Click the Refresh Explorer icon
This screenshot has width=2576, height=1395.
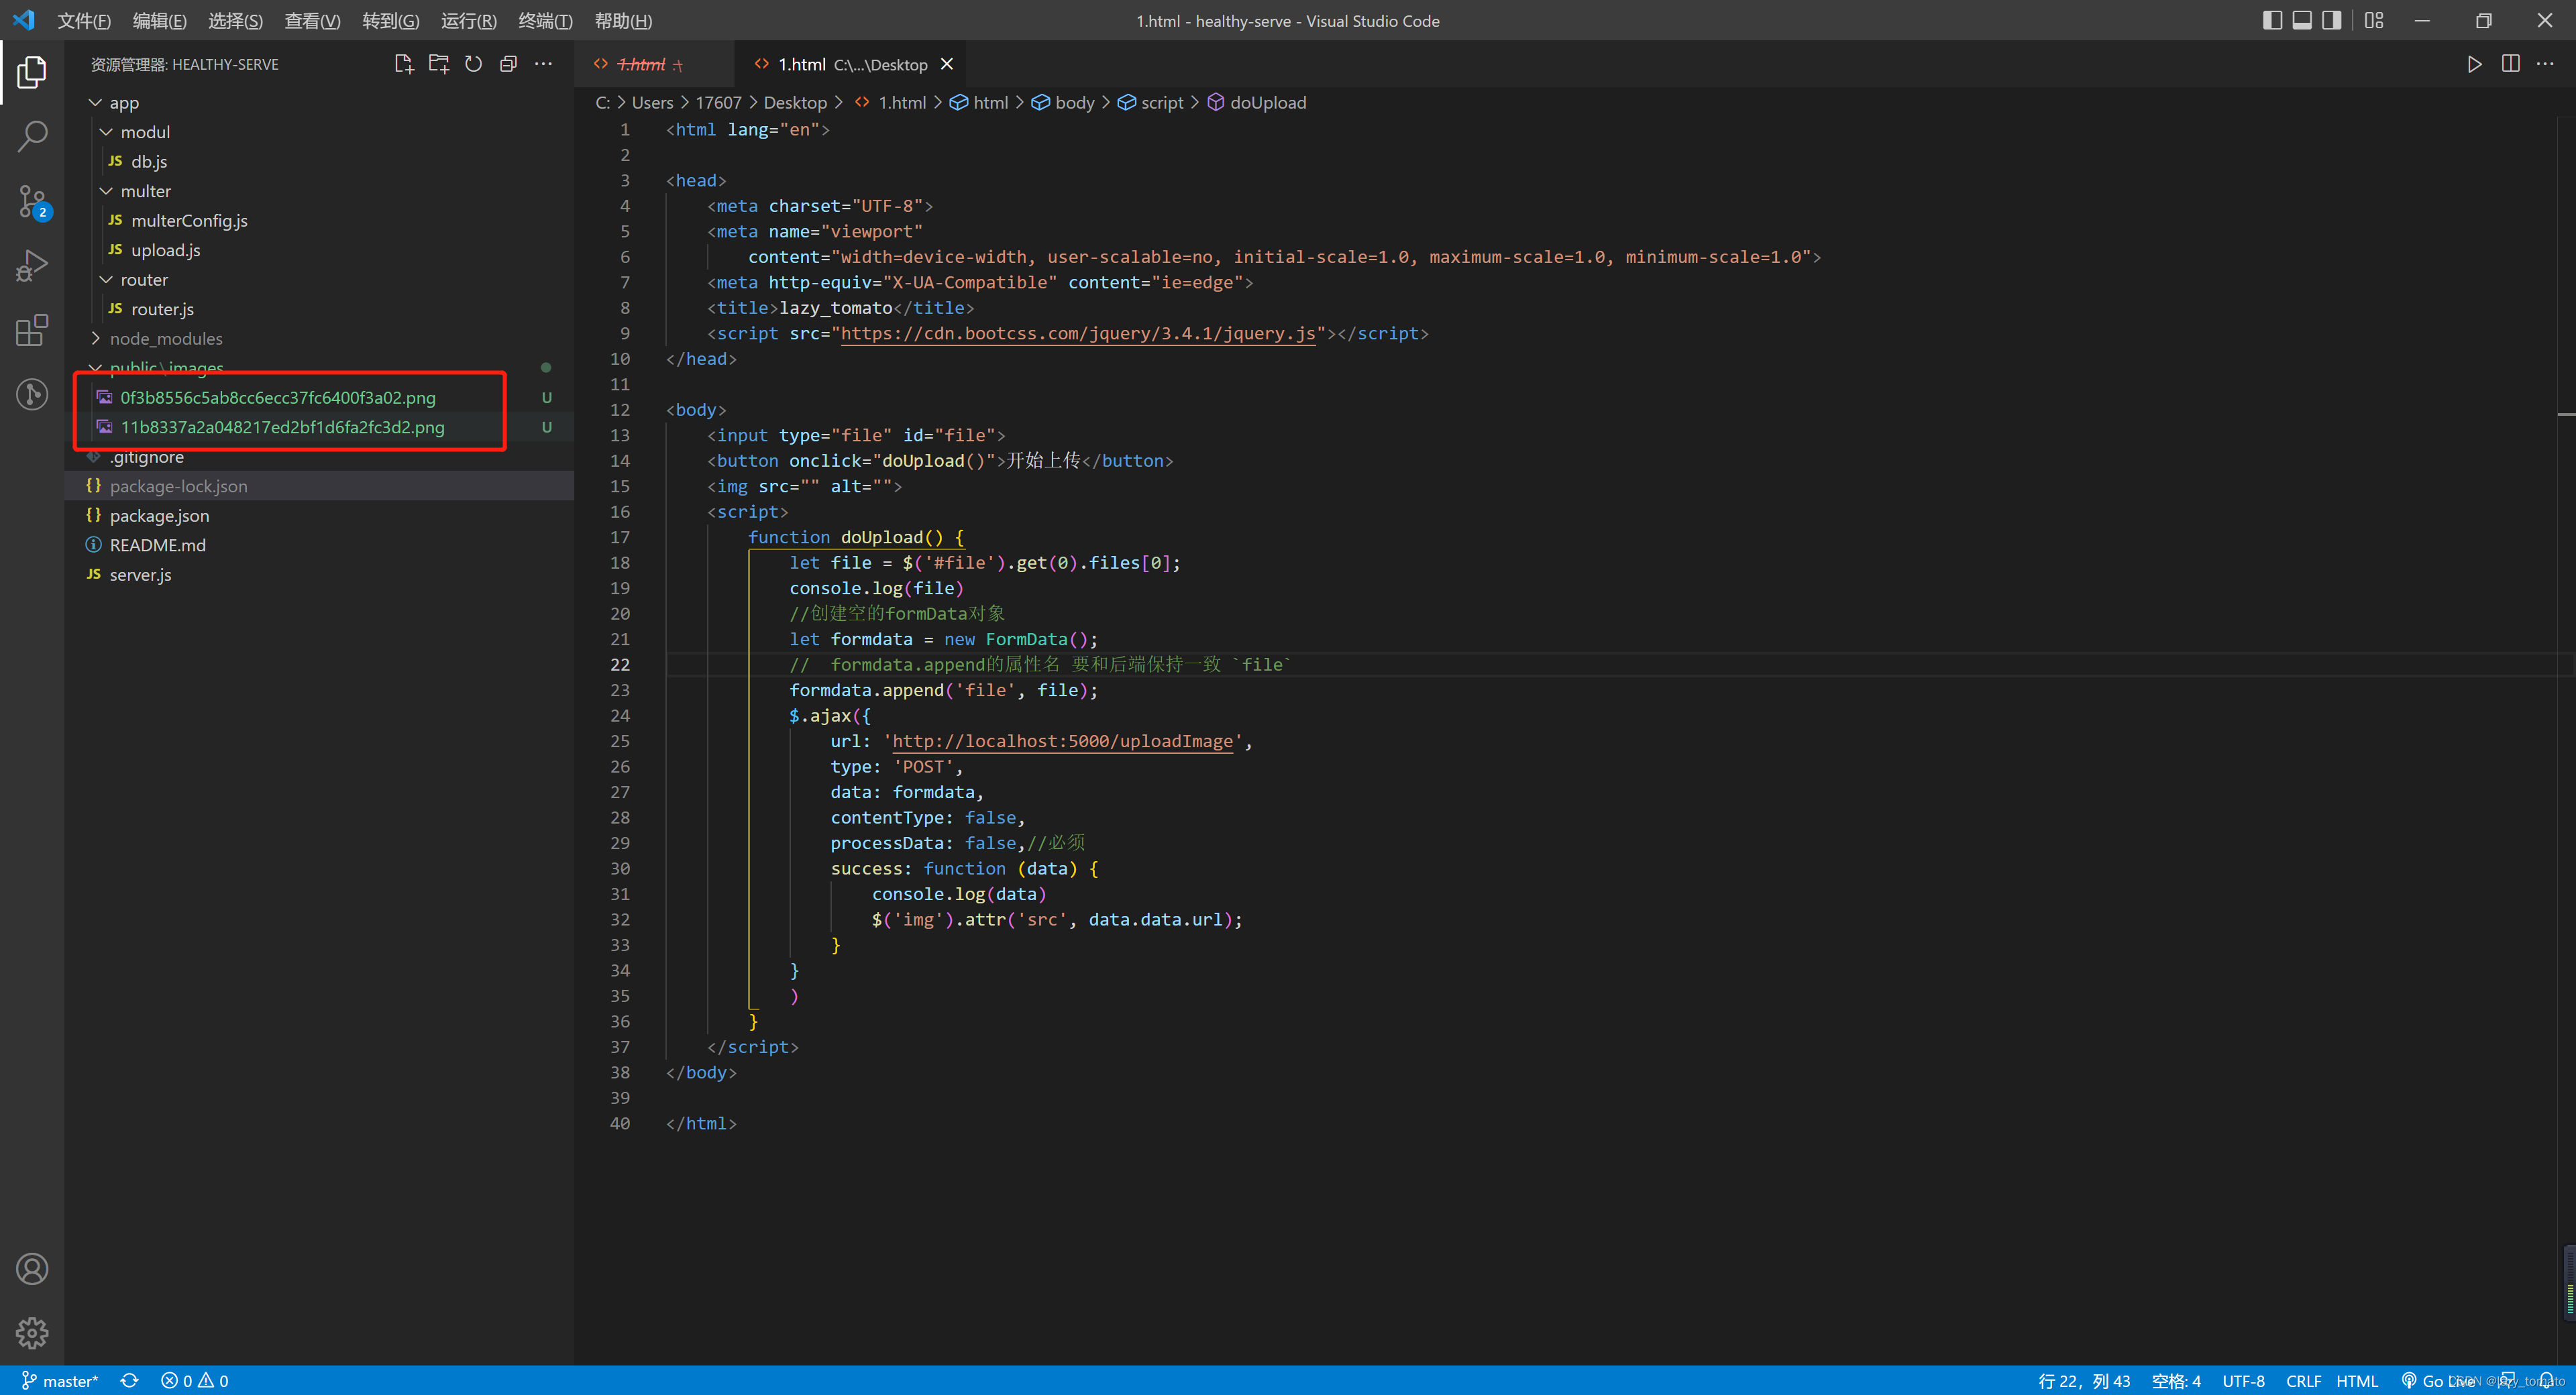coord(473,63)
